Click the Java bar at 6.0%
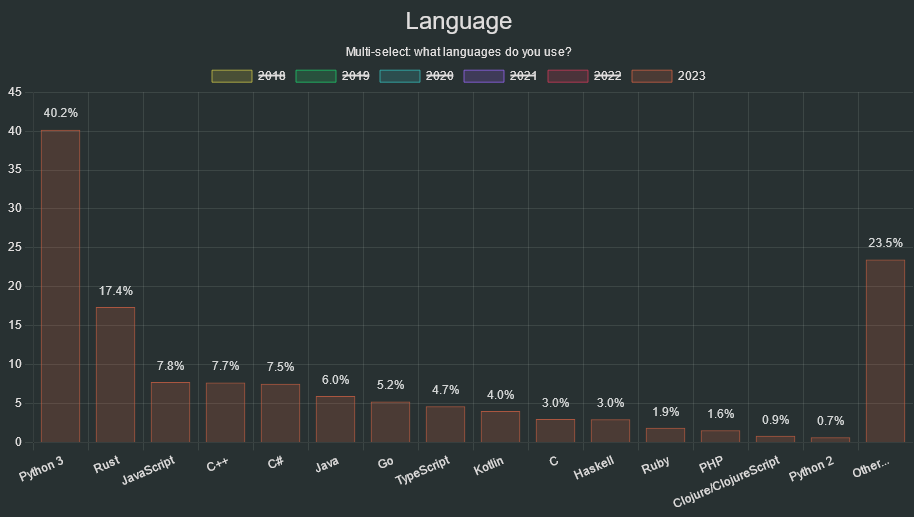914x517 pixels. click(335, 419)
